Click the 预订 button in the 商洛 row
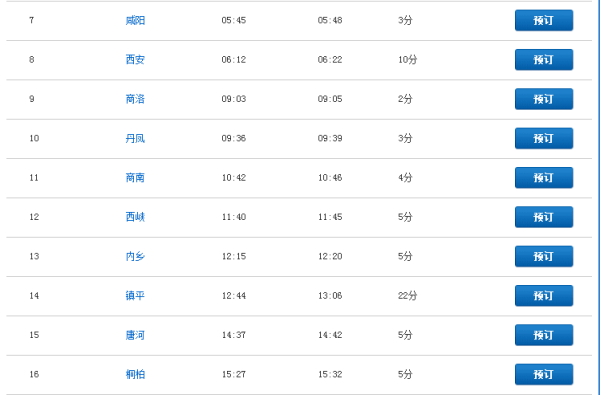 (544, 99)
